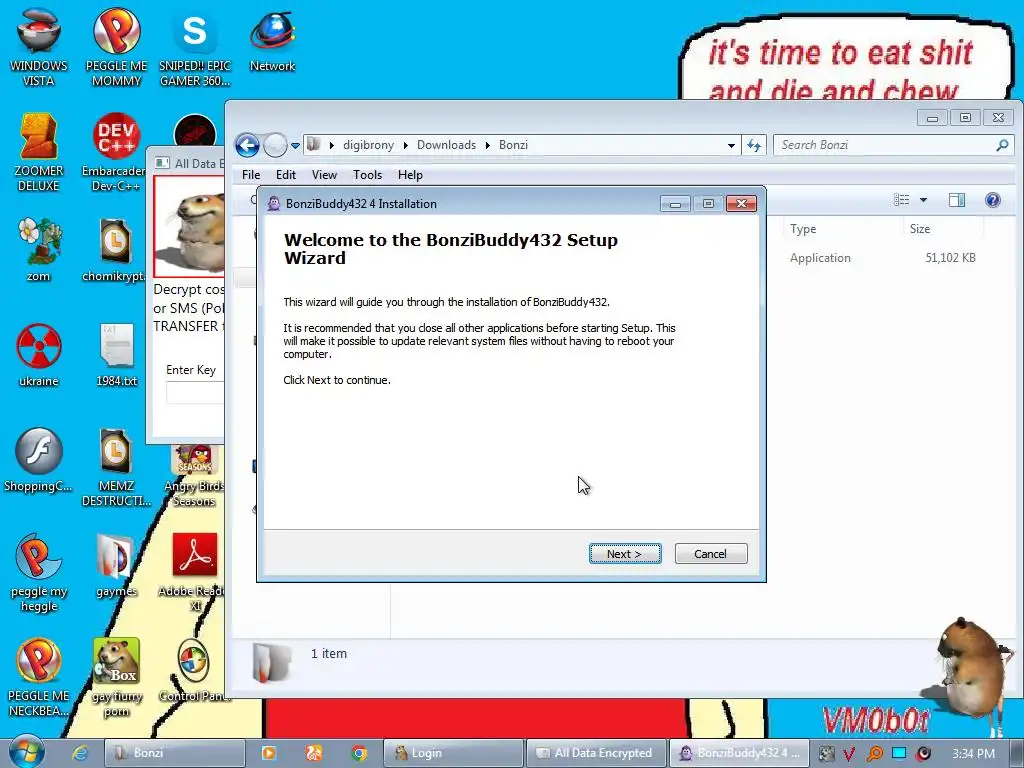Click the gaymes folder icon
The height and width of the screenshot is (768, 1024).
click(x=116, y=566)
